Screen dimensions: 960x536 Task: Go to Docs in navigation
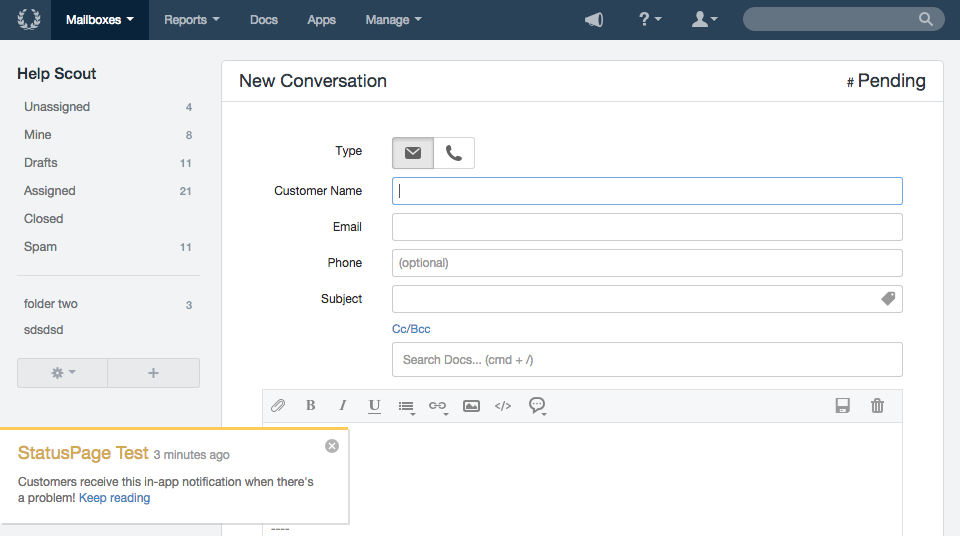(264, 20)
